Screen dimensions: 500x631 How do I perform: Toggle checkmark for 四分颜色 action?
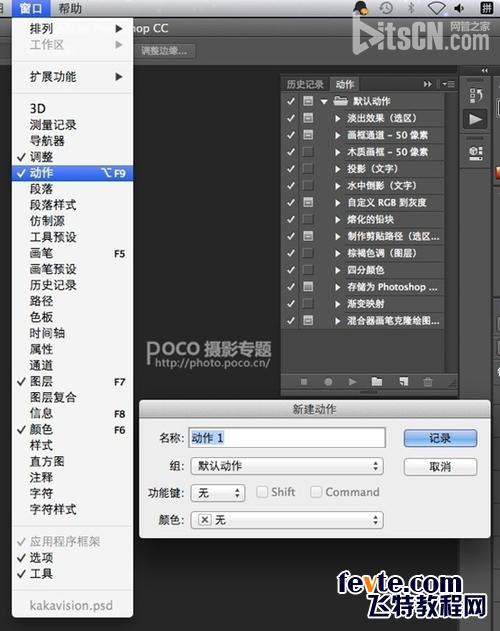click(x=291, y=270)
